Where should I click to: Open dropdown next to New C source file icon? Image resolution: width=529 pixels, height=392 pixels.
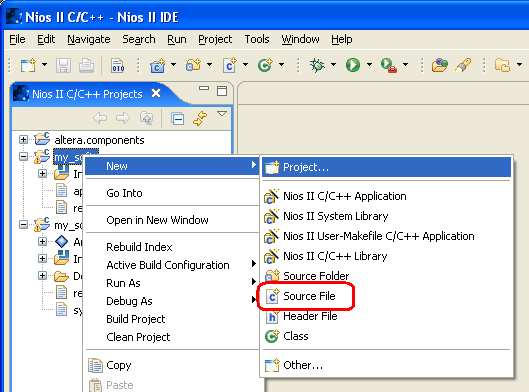(245, 64)
